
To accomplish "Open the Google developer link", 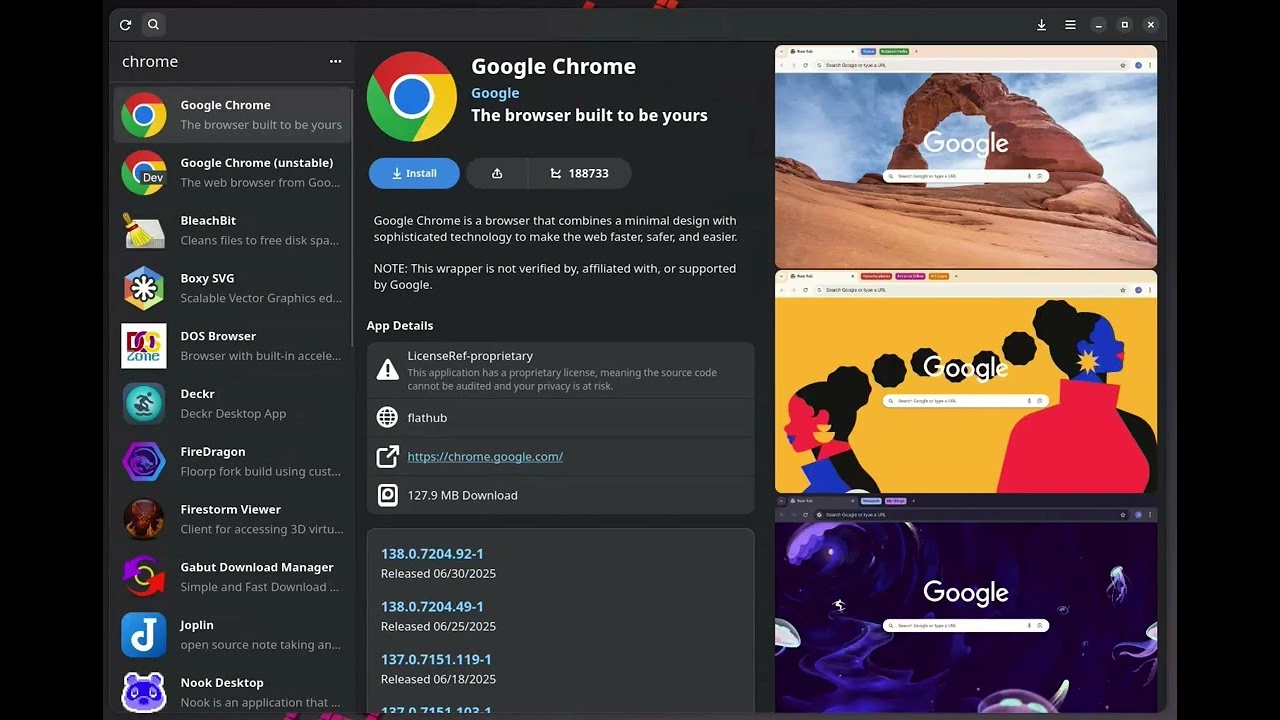I will [x=495, y=93].
